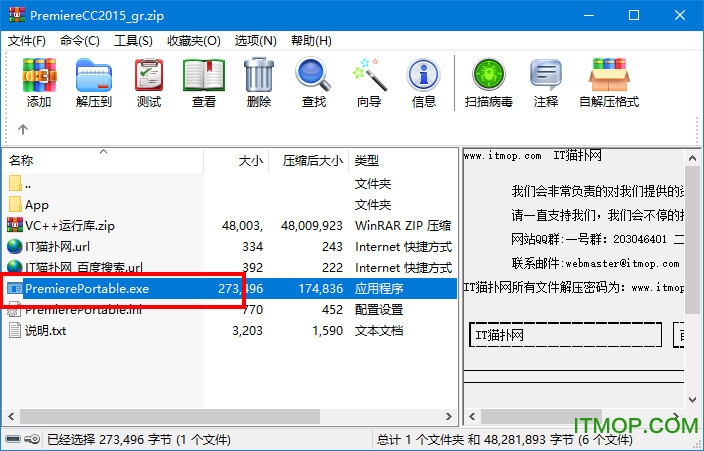Screen dimensions: 704x451
Task: Click the 174,836 packed size cell
Action: click(321, 288)
